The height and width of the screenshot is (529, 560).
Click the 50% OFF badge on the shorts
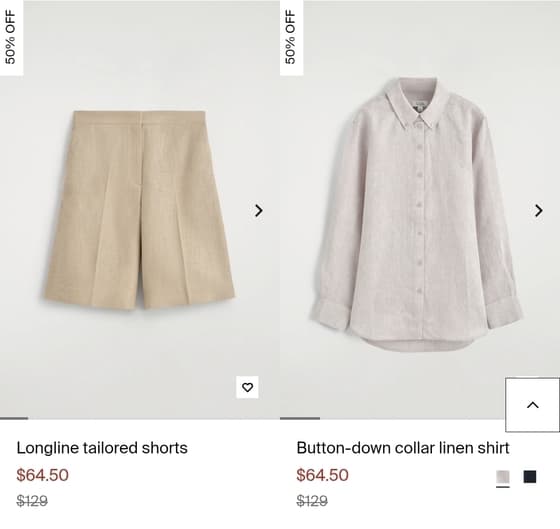point(11,38)
